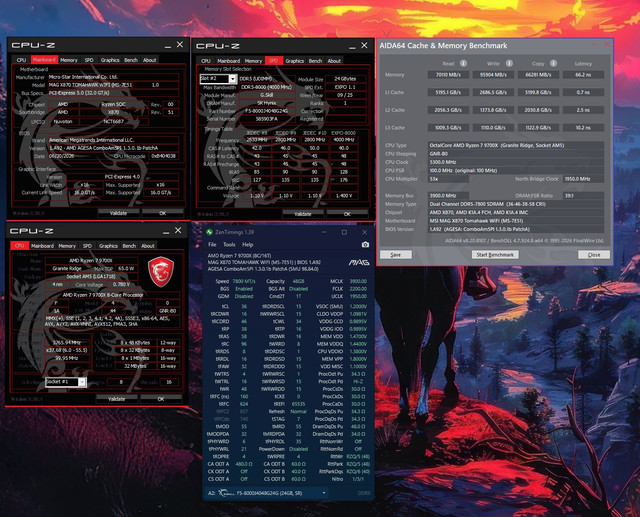Click the ZenTimings MEM VDD value 1.4700V
This screenshot has width=640, height=517.
click(358, 336)
